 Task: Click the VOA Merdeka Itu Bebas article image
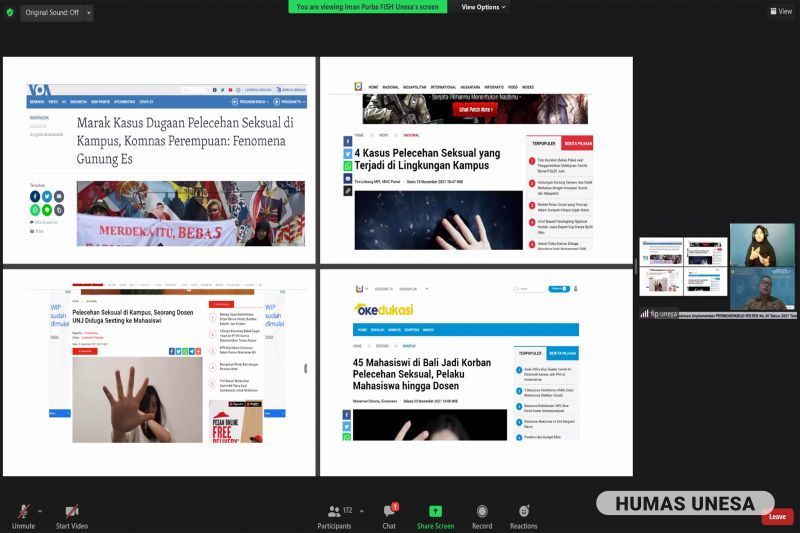coord(191,213)
